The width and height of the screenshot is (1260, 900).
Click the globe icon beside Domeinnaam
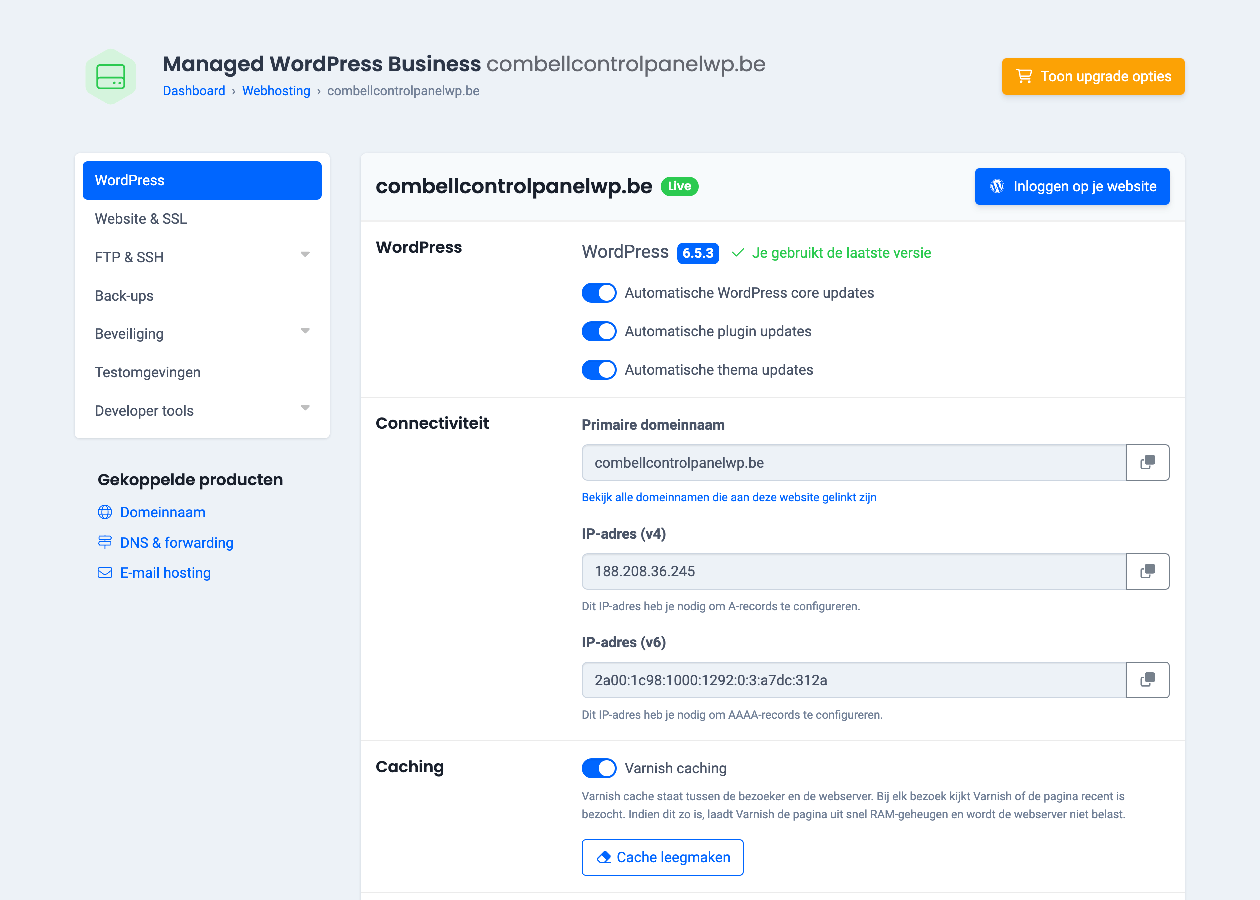[x=105, y=512]
